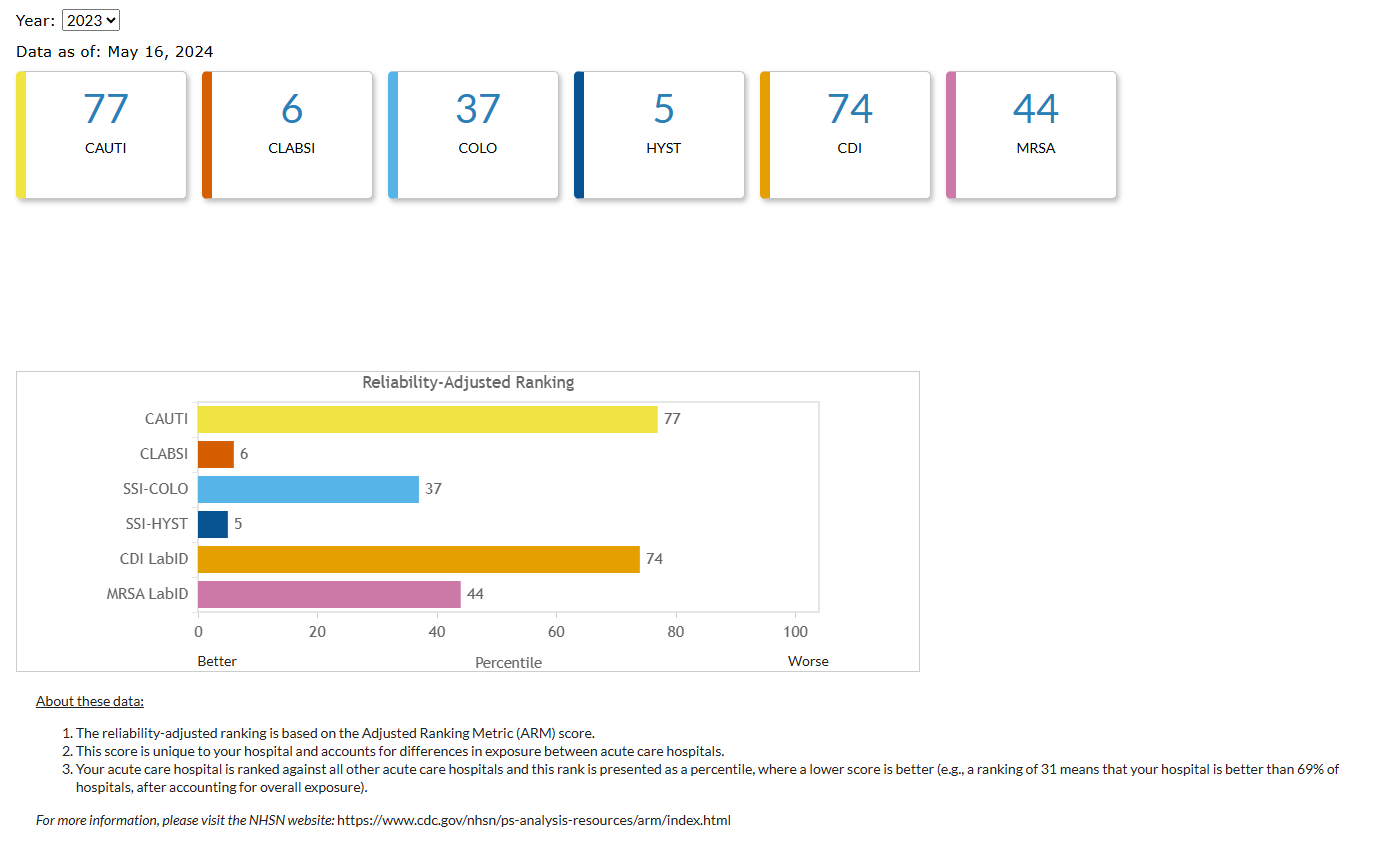Open the NHSN website ARM URL link
This screenshot has width=1374, height=843.
tap(533, 820)
